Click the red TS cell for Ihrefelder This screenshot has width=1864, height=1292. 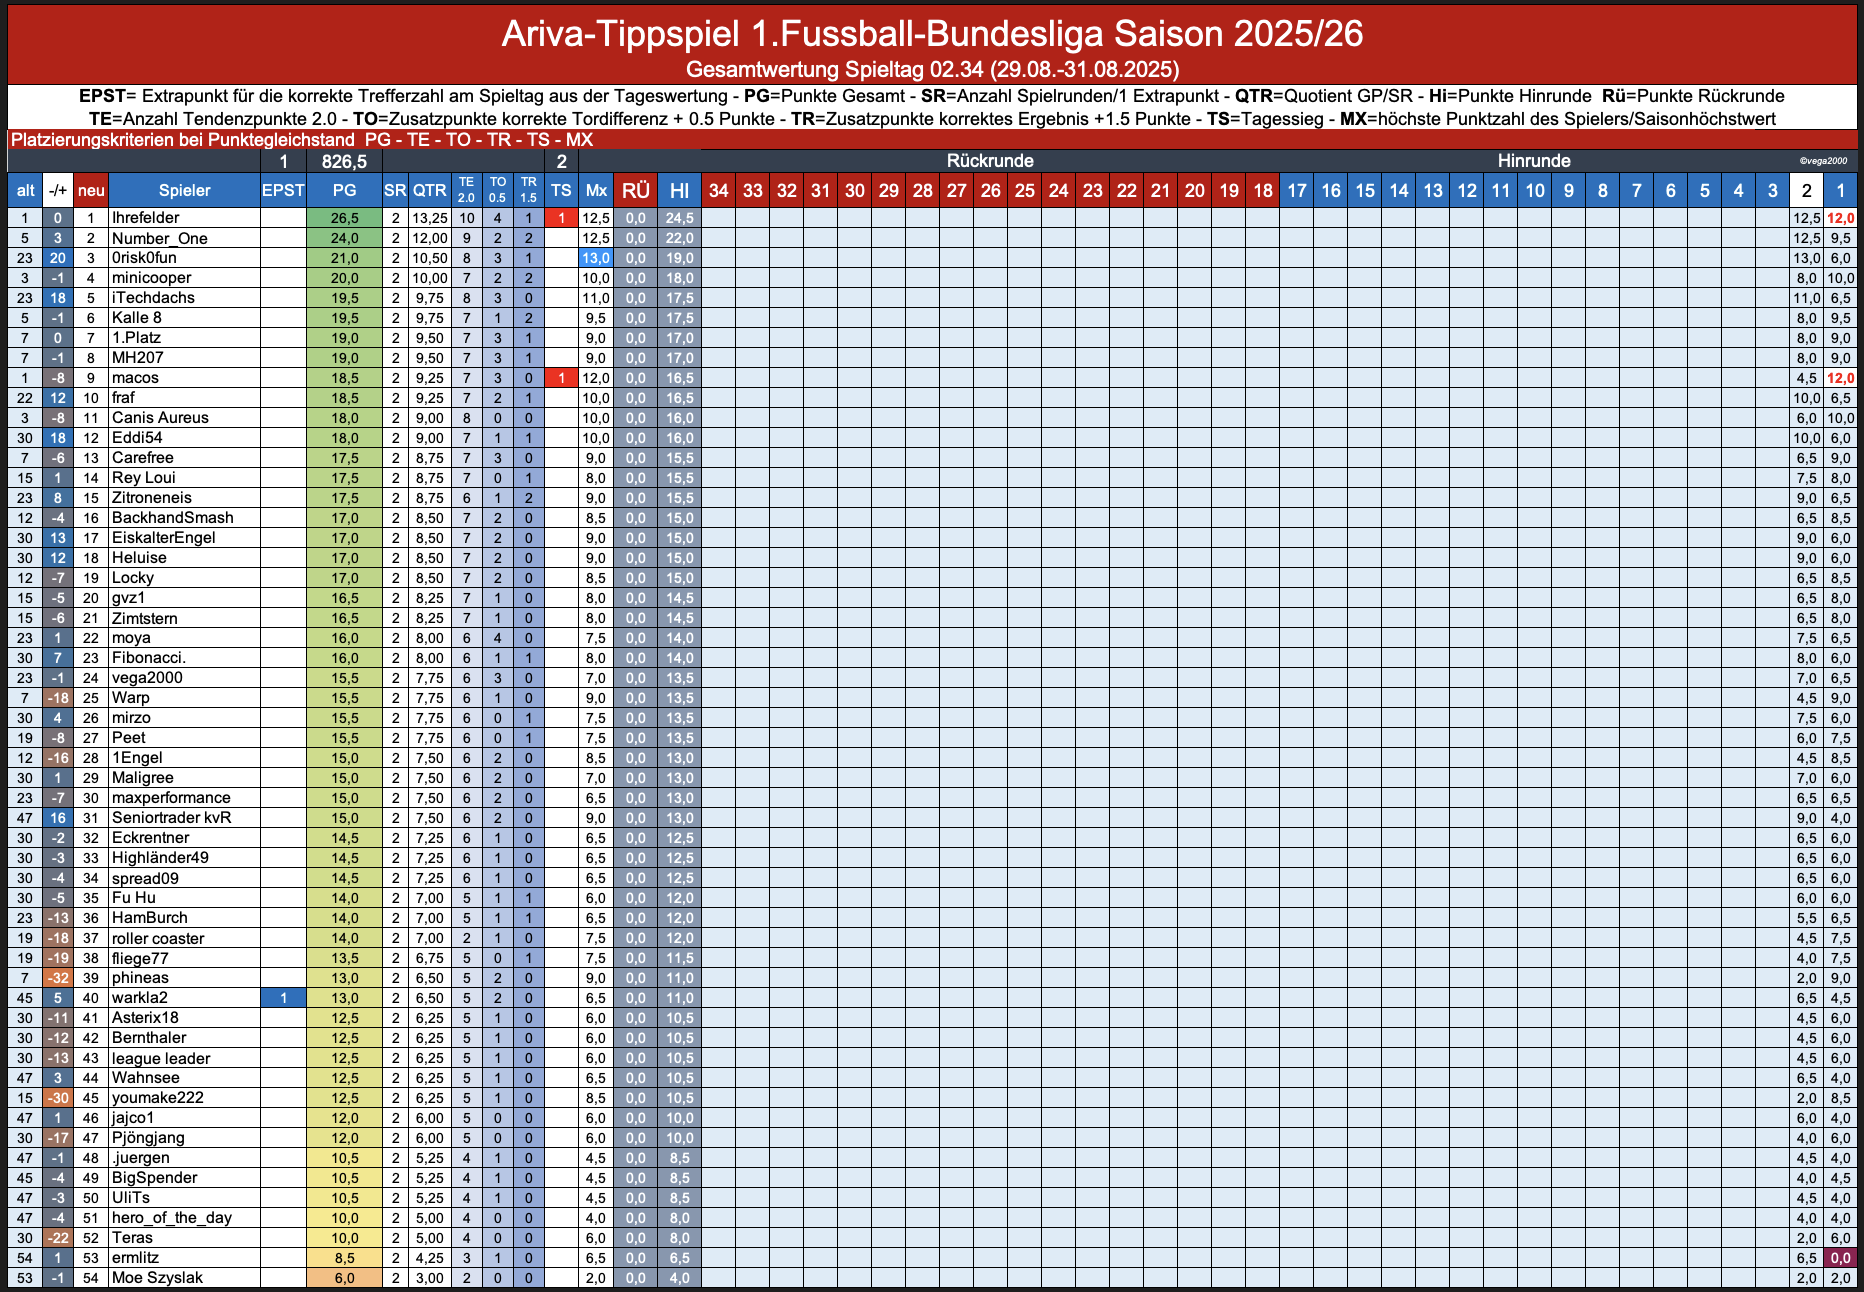point(562,218)
